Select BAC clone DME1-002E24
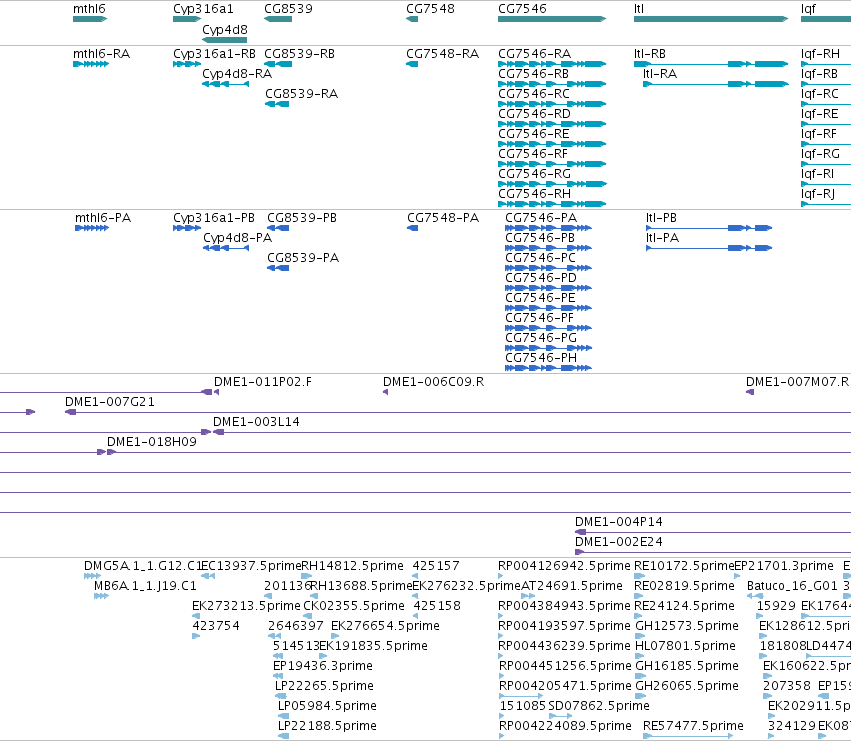The width and height of the screenshot is (851, 741). 619,542
